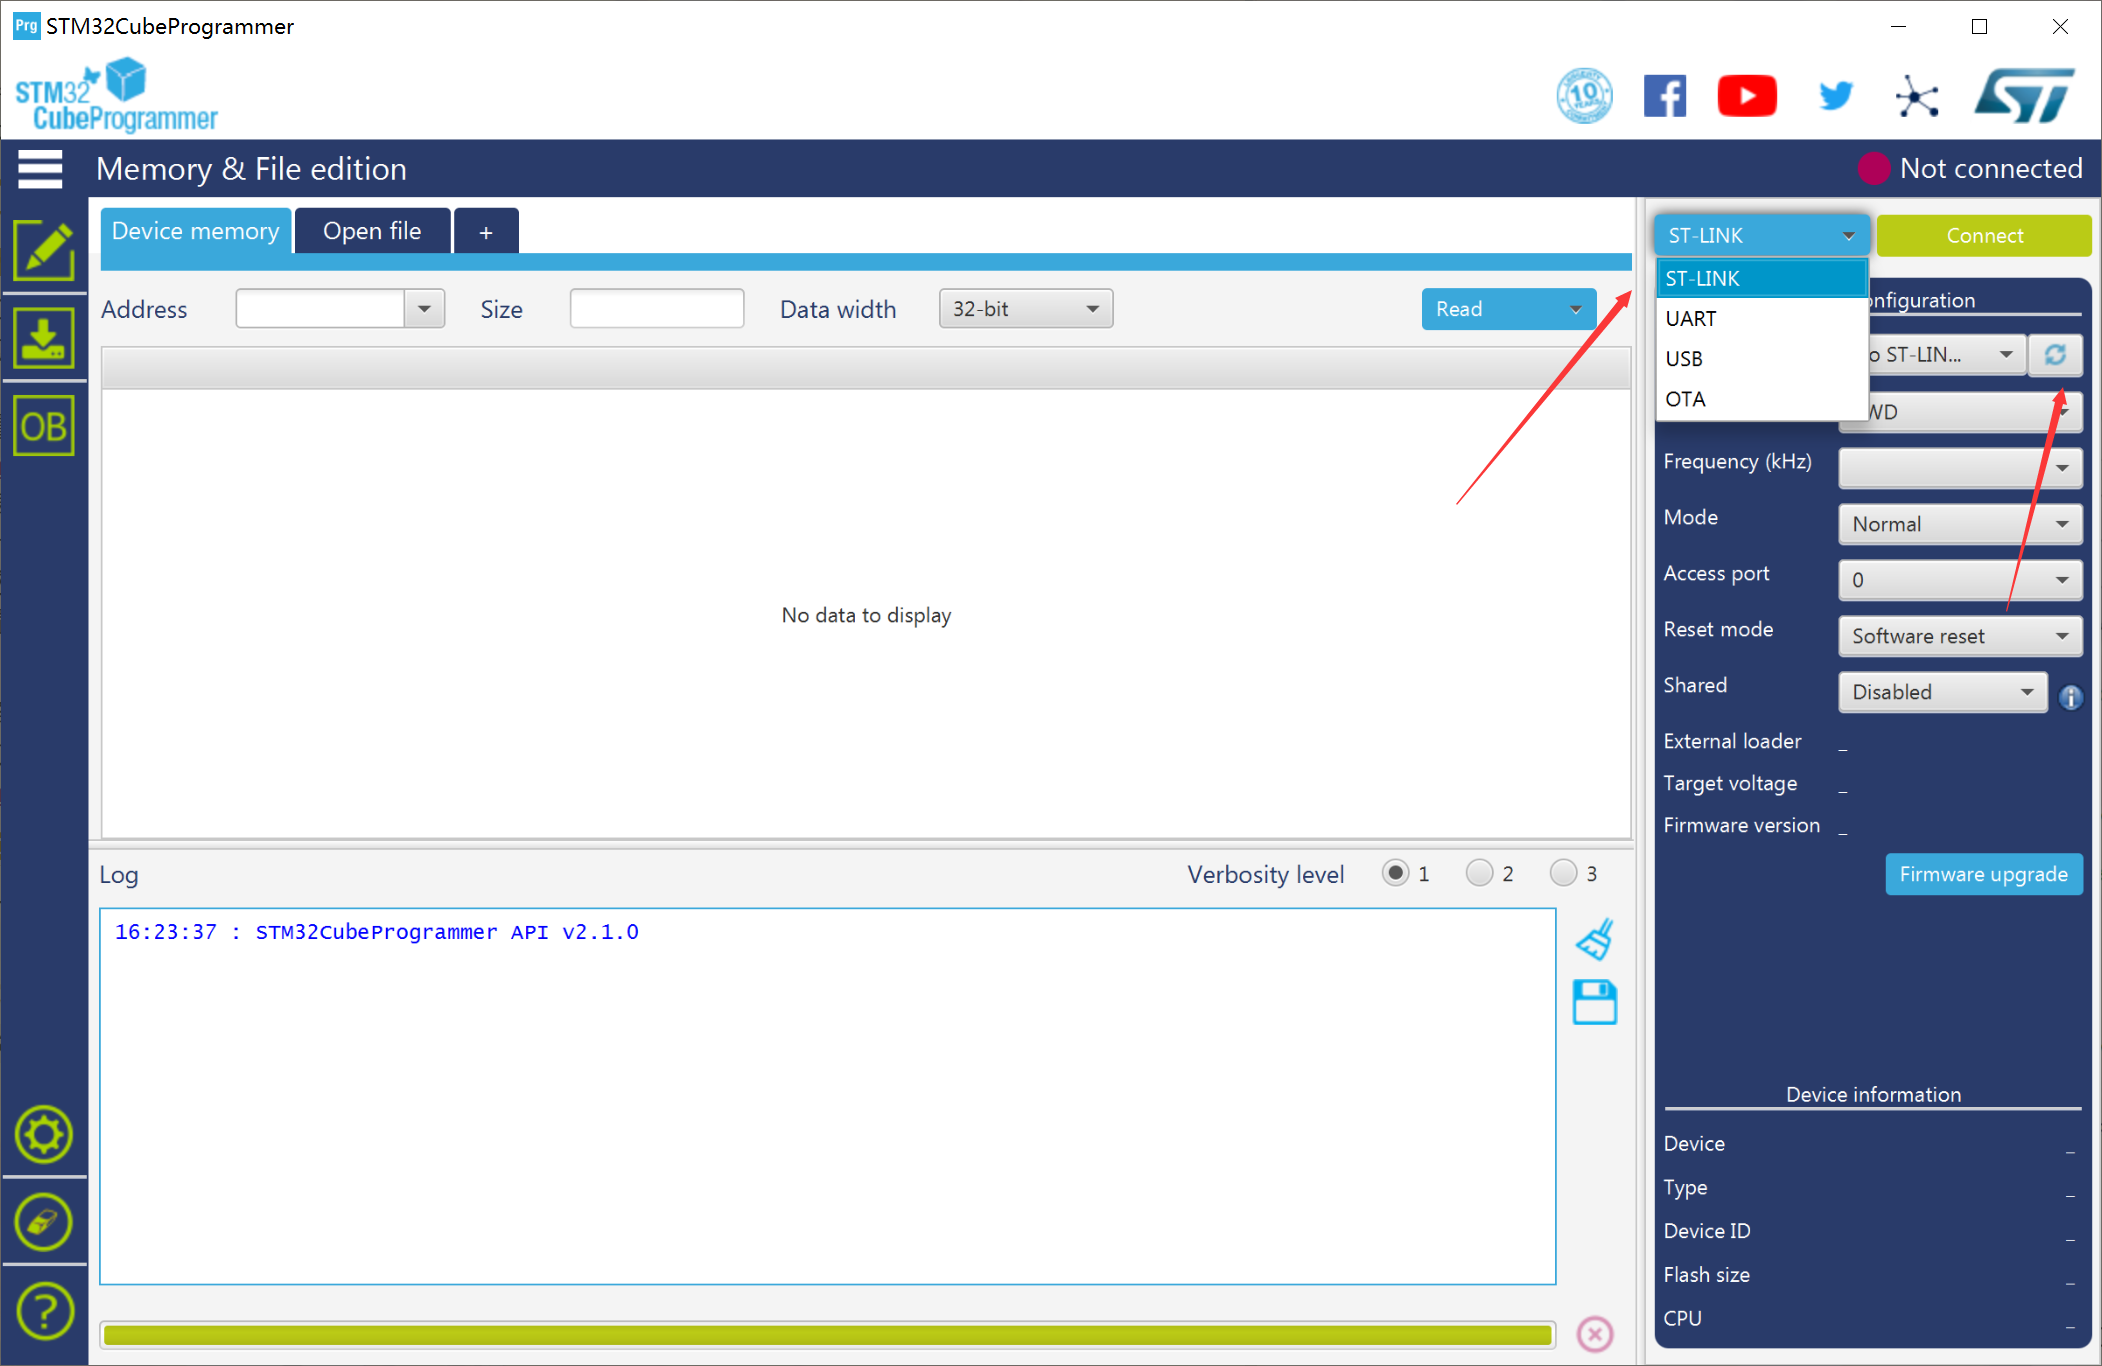Open the help question mark icon
2102x1366 pixels.
tap(44, 1310)
